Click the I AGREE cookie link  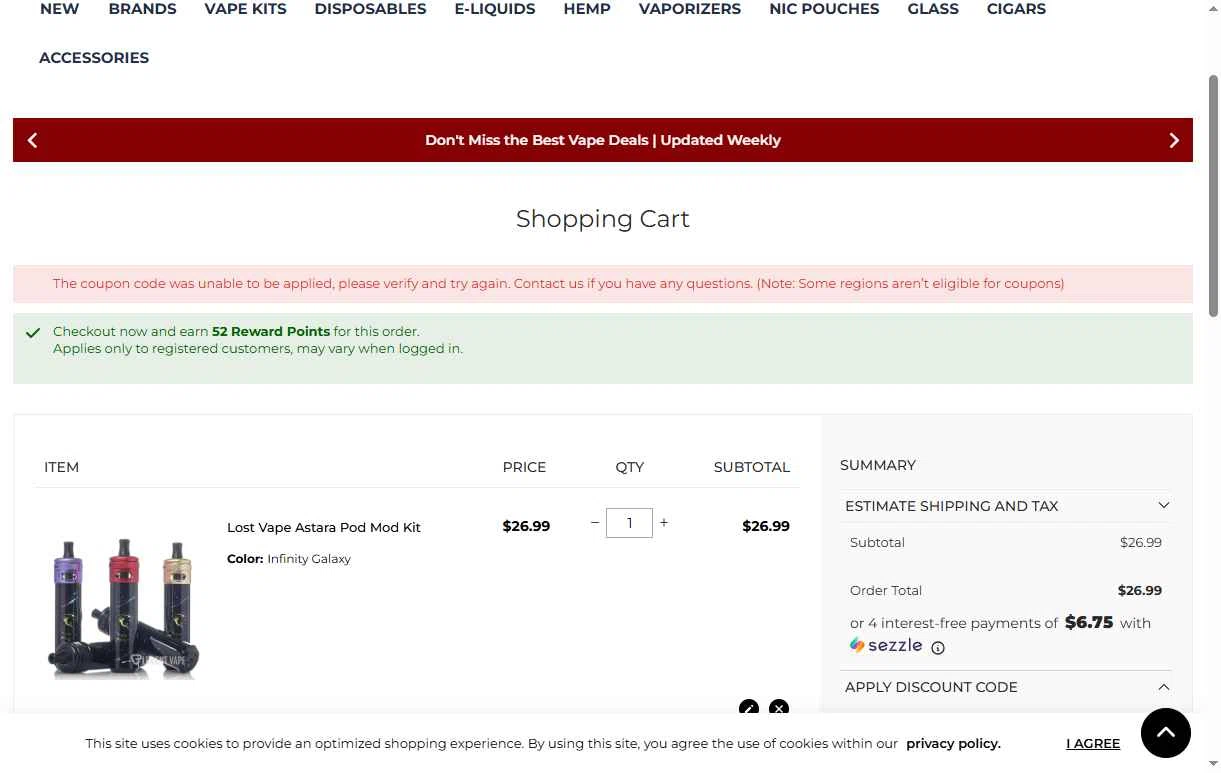pos(1093,743)
